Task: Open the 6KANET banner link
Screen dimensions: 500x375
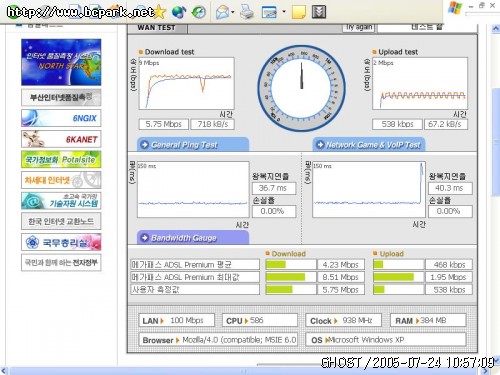Action: coord(61,139)
